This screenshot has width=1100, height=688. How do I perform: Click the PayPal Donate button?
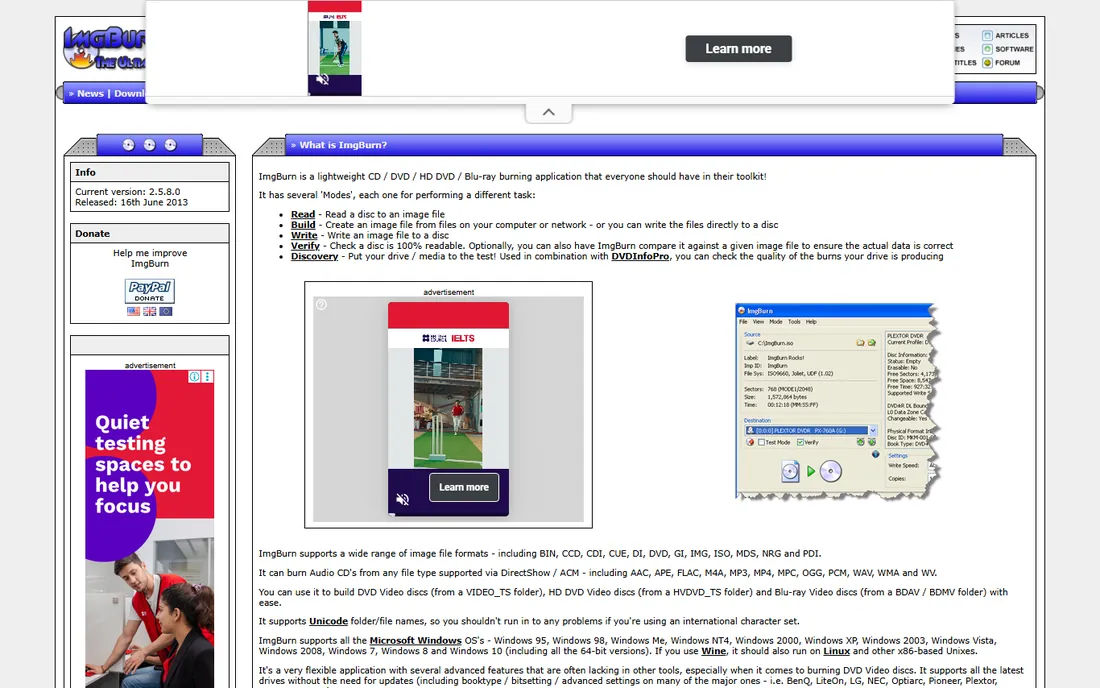coord(149,291)
